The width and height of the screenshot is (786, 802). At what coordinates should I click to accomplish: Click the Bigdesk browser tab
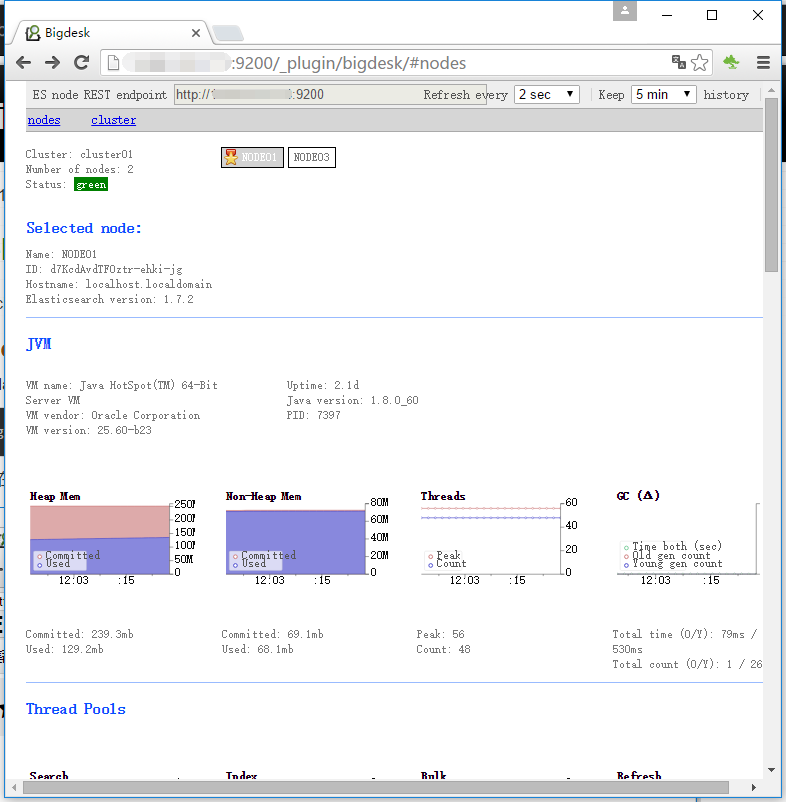(x=110, y=33)
